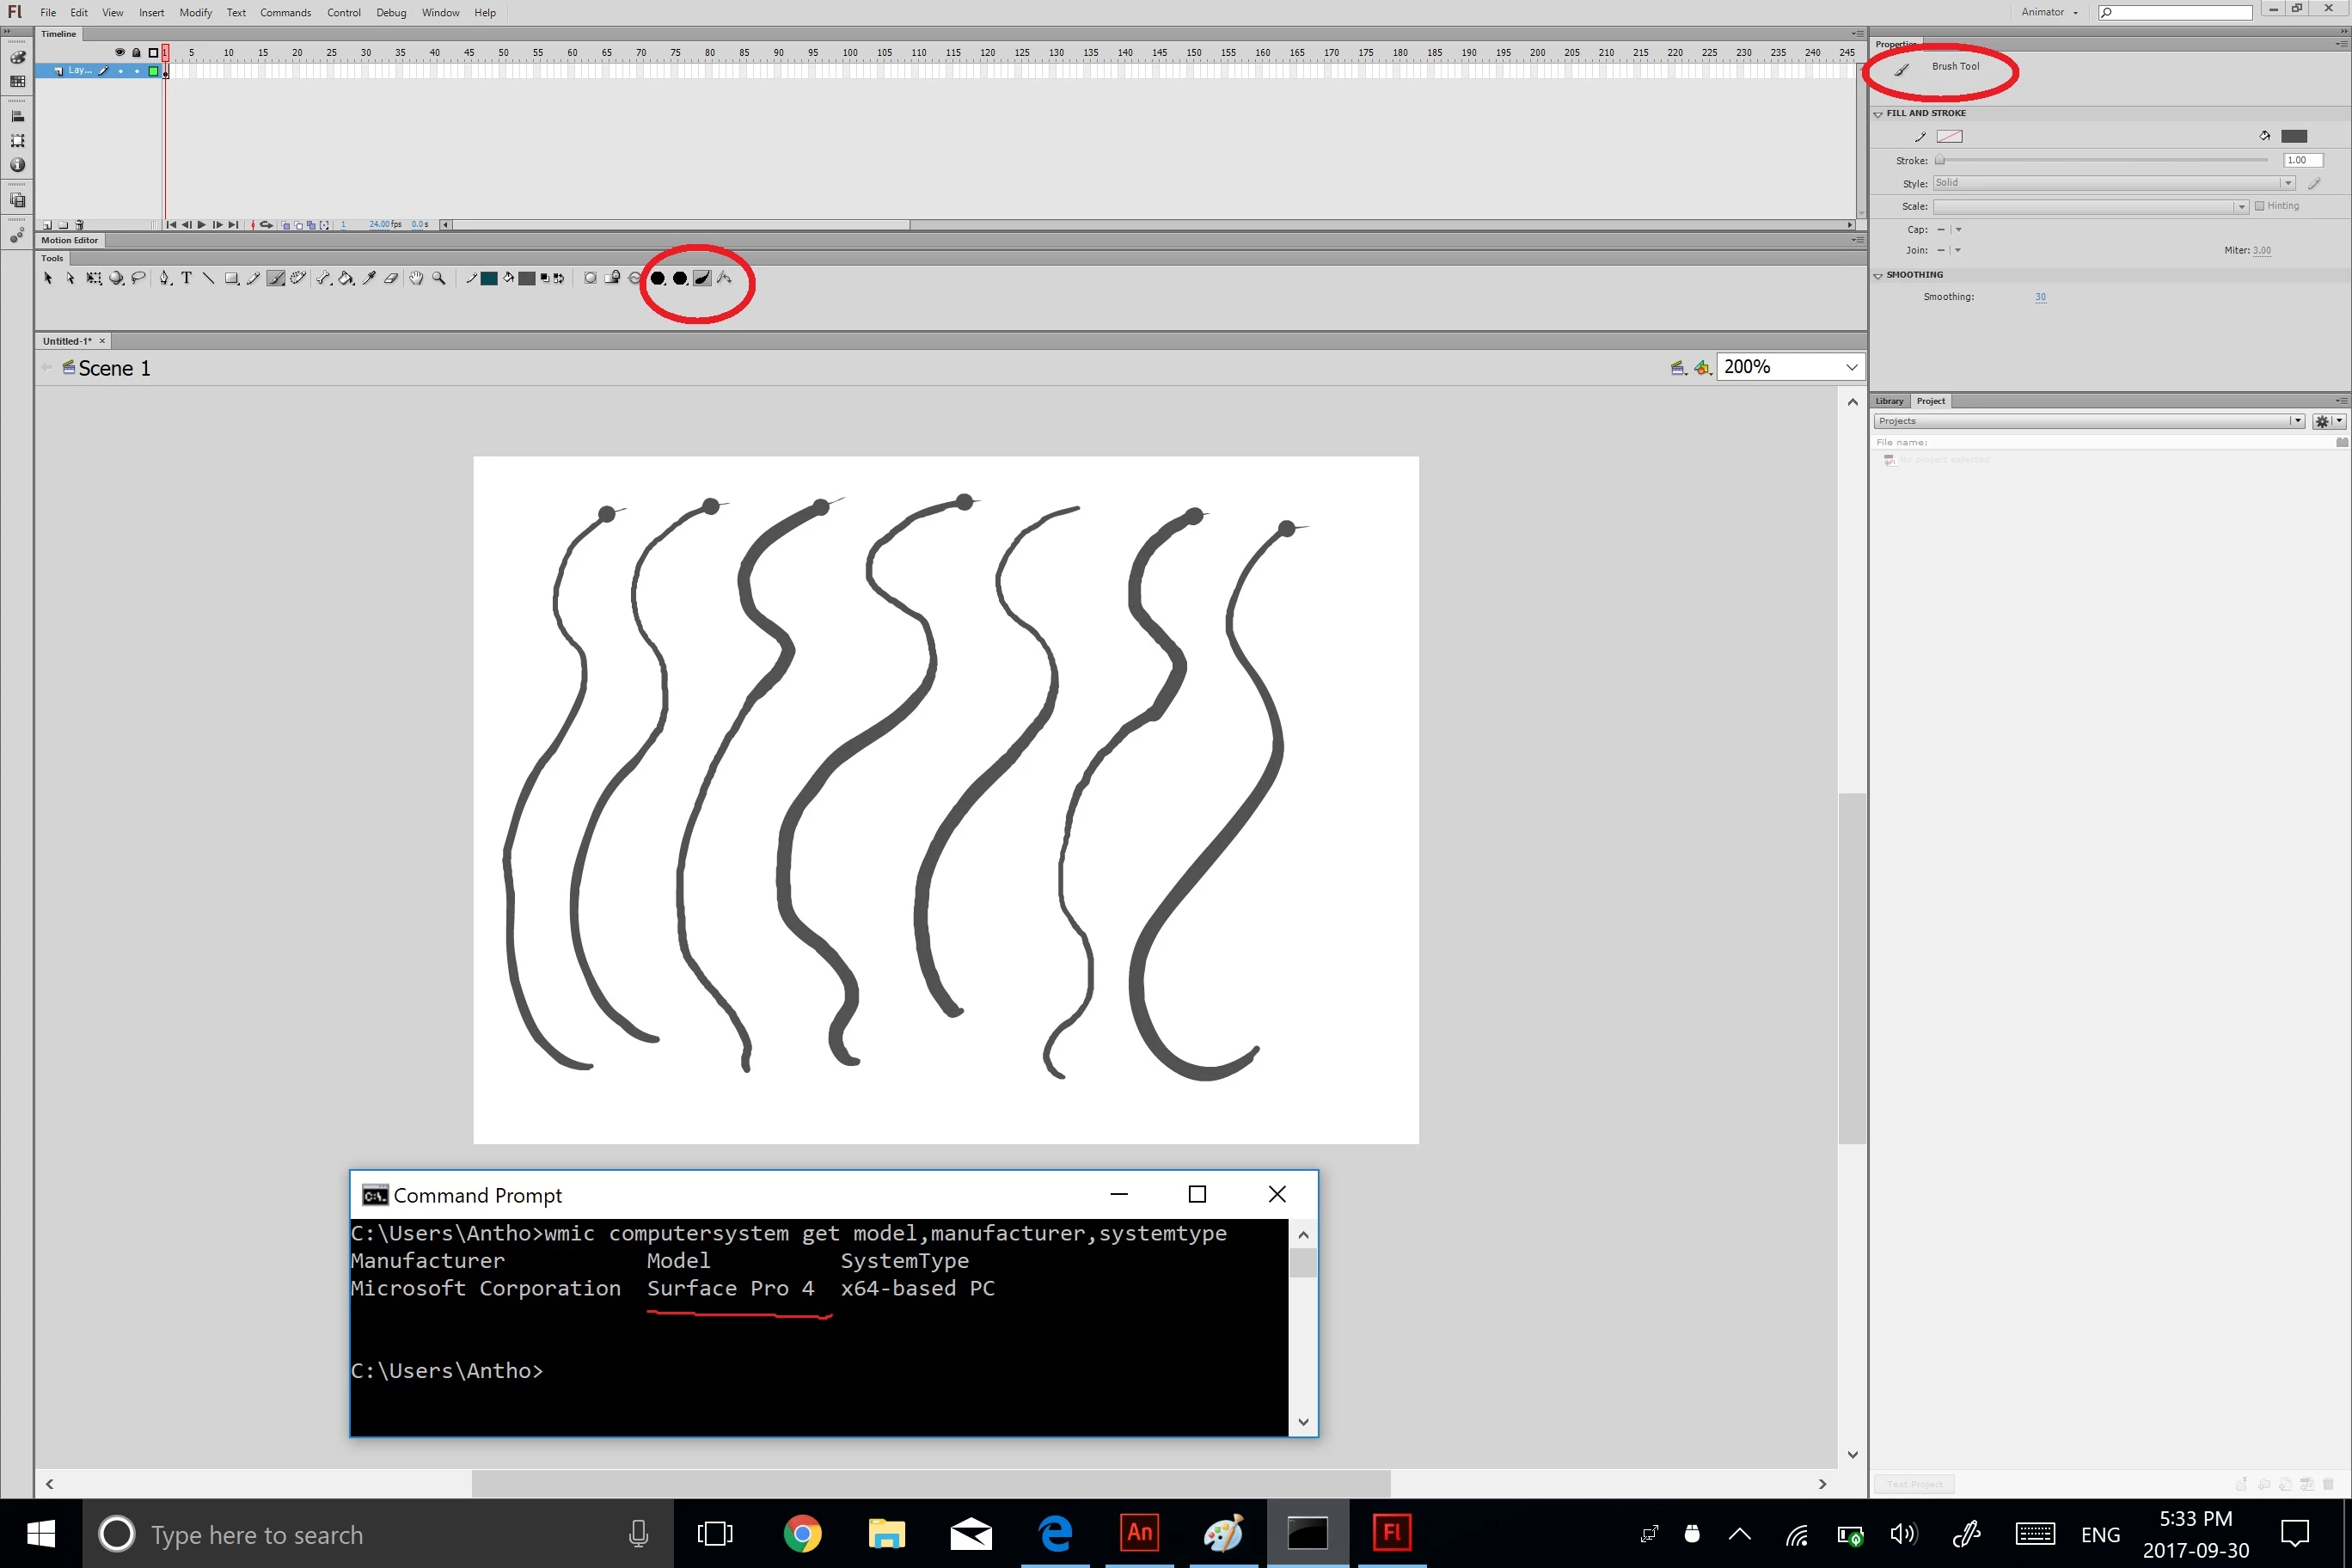
Task: Click the Pen tool icon
Action: pos(164,278)
